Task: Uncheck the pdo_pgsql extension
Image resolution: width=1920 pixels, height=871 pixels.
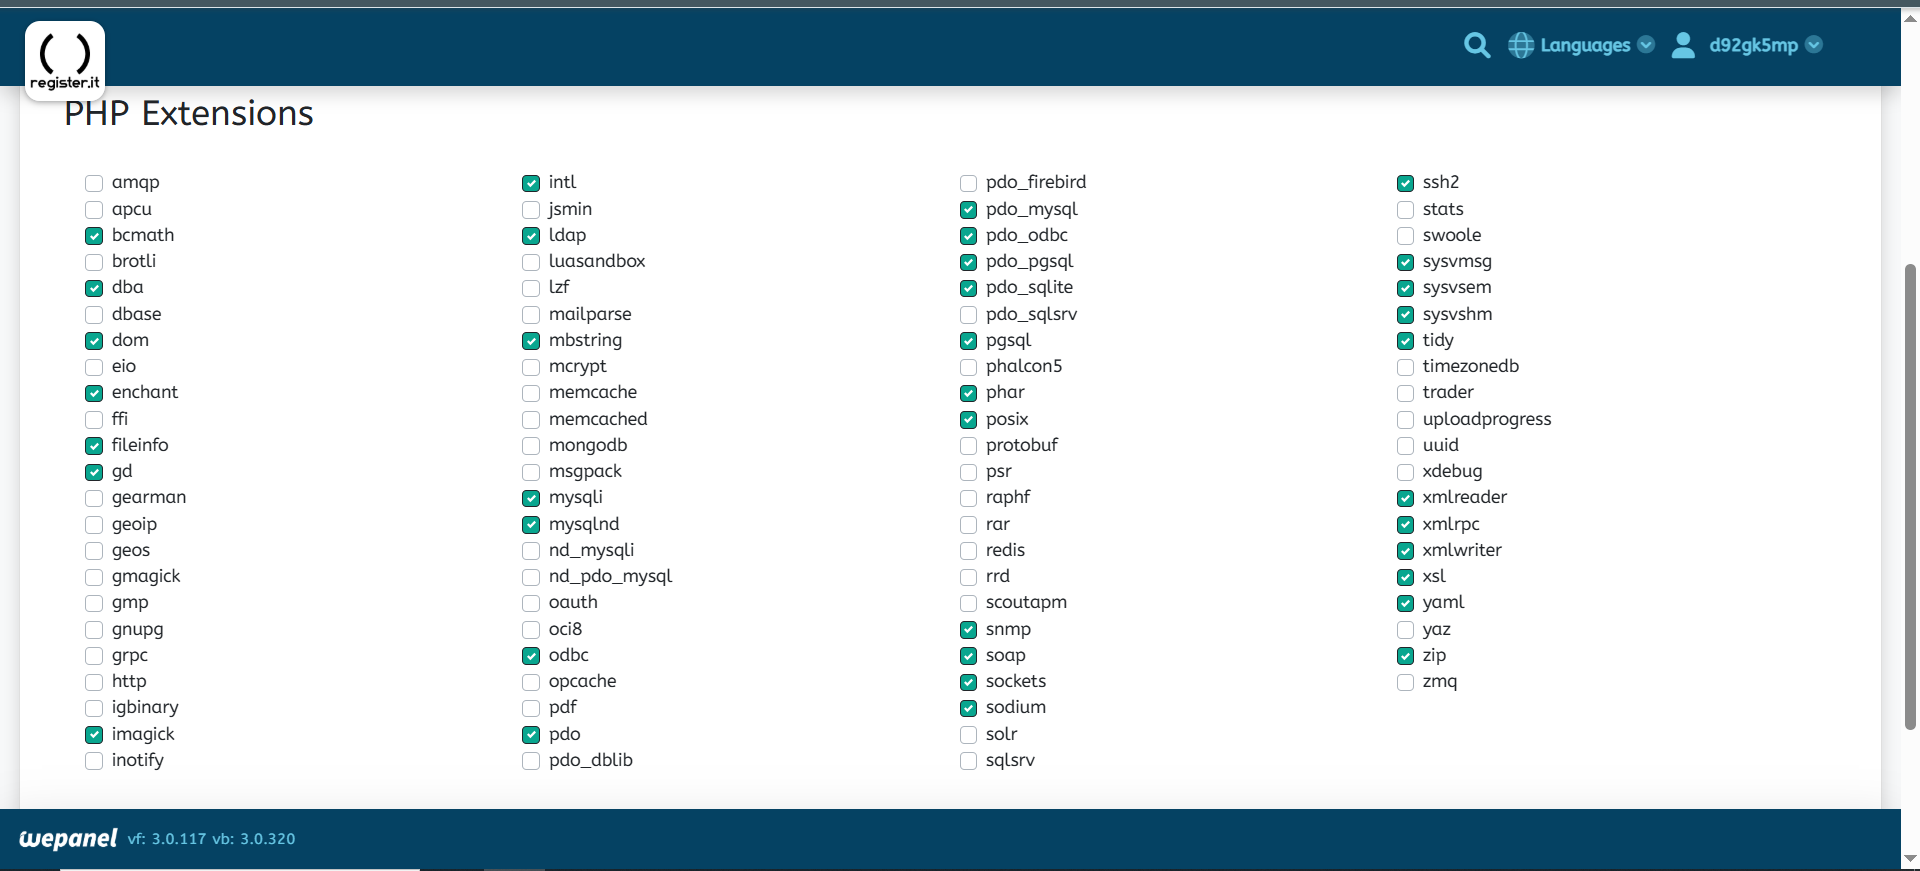Action: coord(968,262)
